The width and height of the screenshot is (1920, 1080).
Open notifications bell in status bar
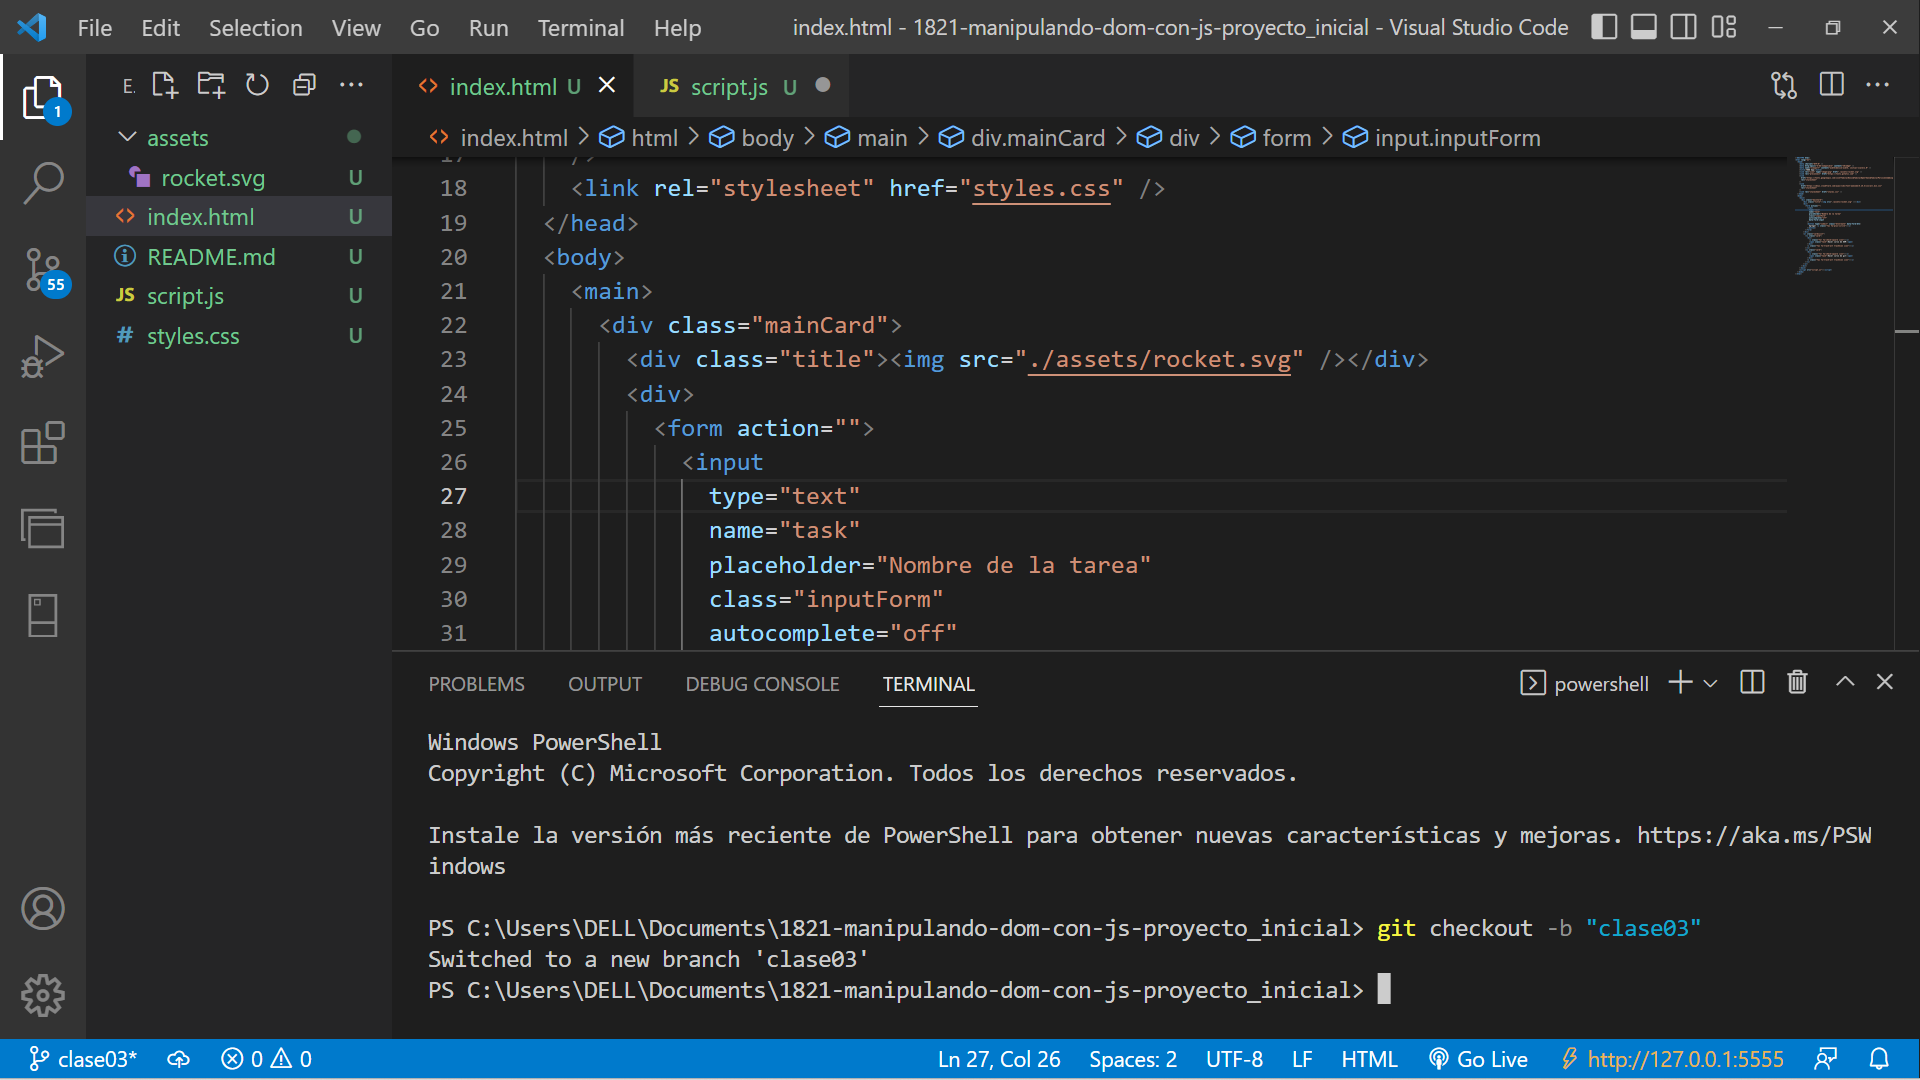click(1879, 1059)
